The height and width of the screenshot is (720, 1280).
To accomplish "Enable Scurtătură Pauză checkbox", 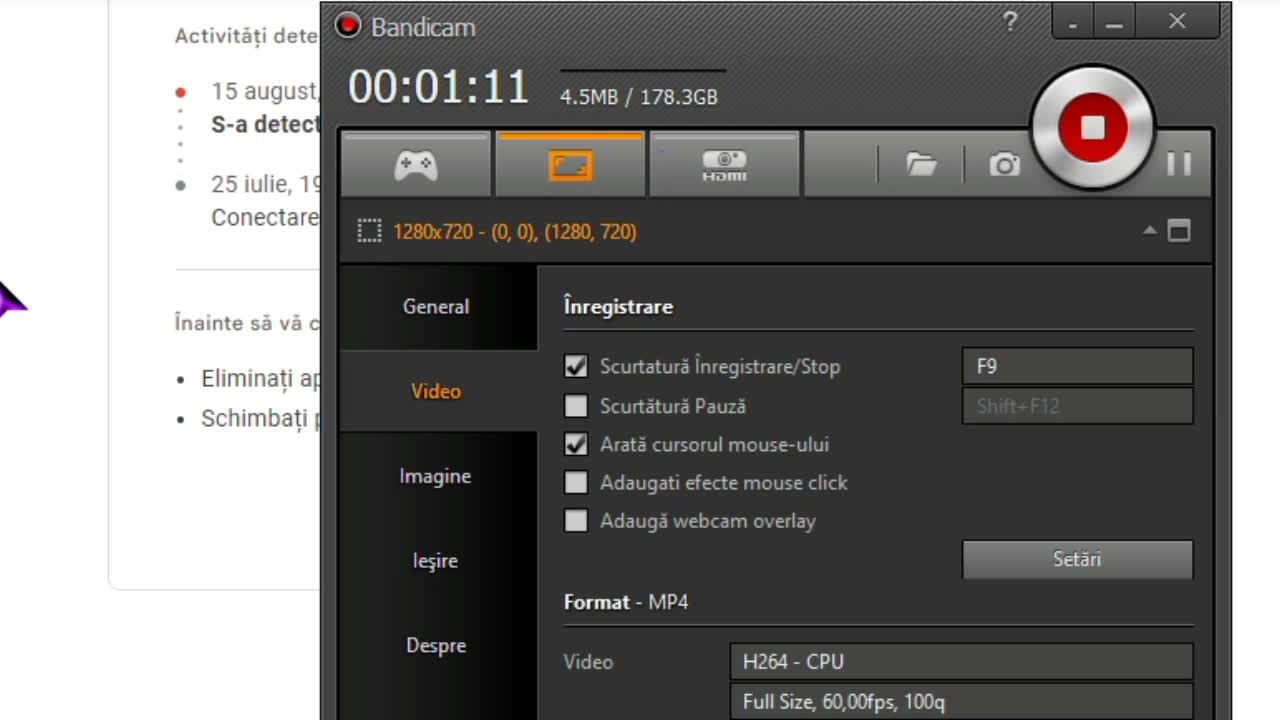I will click(576, 406).
